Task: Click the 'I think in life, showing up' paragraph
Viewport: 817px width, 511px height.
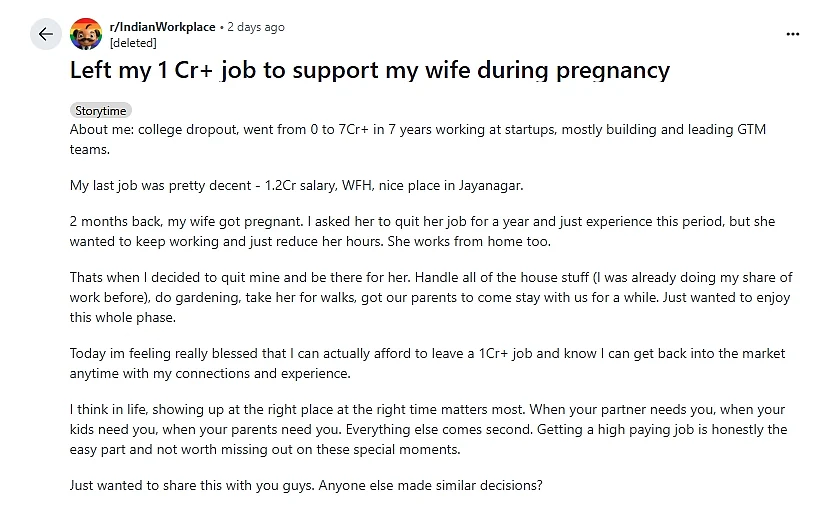Action: (428, 429)
